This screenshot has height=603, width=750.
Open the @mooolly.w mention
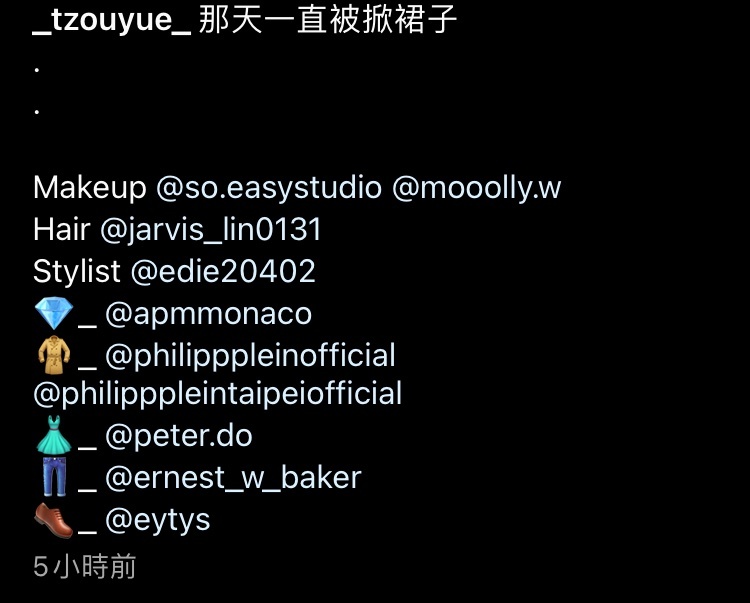click(x=476, y=188)
